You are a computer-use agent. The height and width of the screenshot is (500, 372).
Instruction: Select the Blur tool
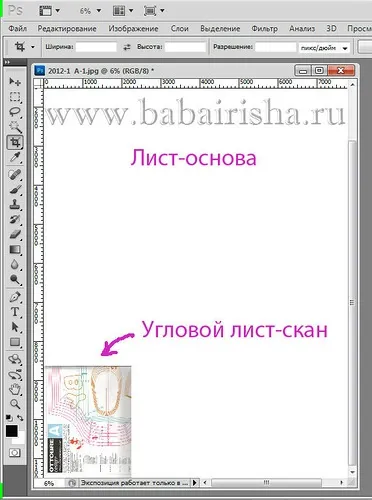(15, 265)
